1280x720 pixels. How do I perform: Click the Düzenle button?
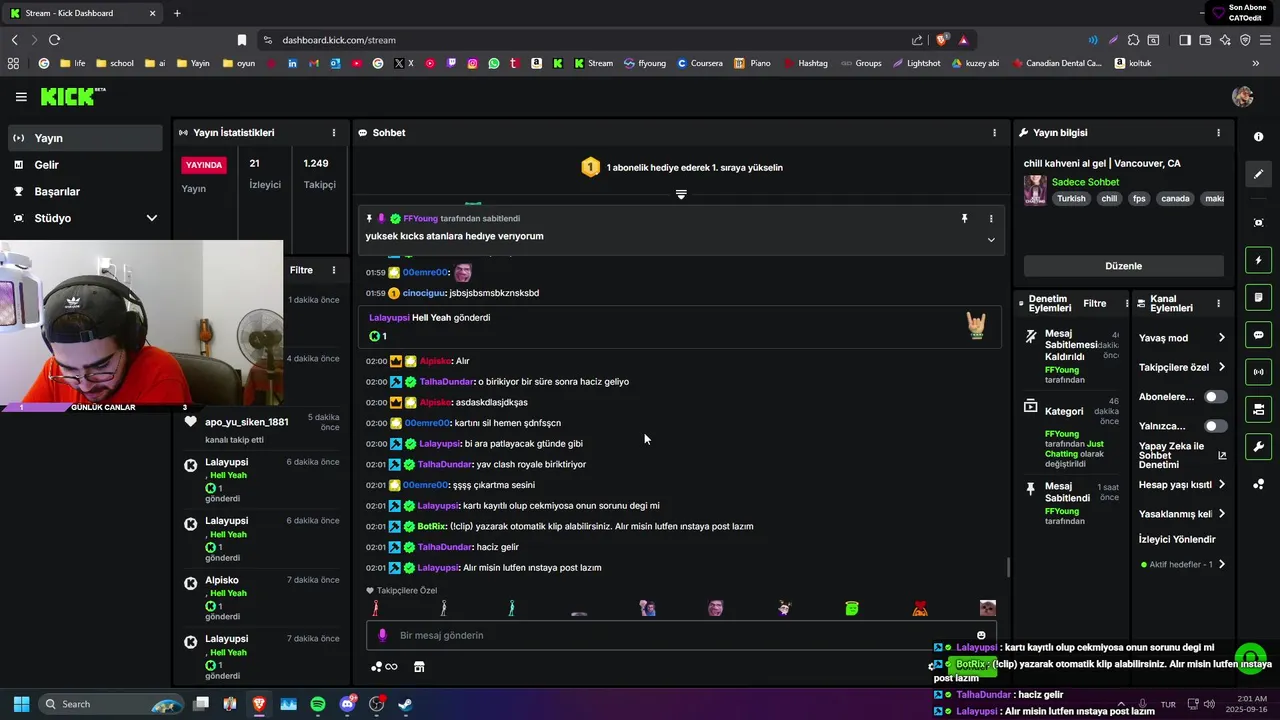click(1123, 266)
